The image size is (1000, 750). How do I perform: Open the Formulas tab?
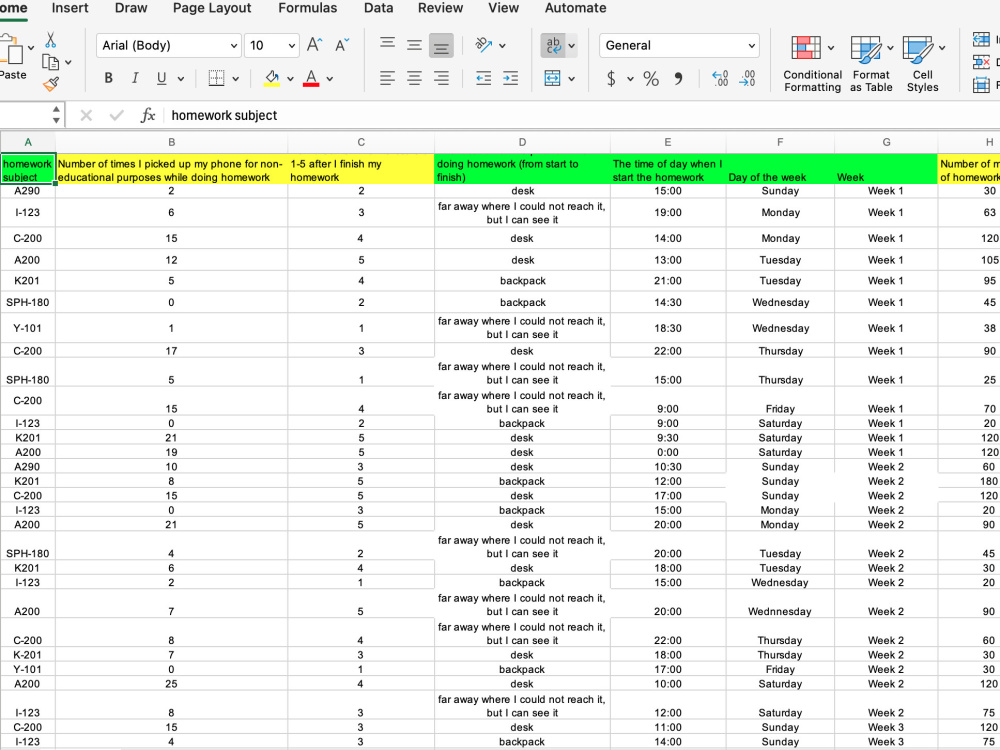click(307, 8)
